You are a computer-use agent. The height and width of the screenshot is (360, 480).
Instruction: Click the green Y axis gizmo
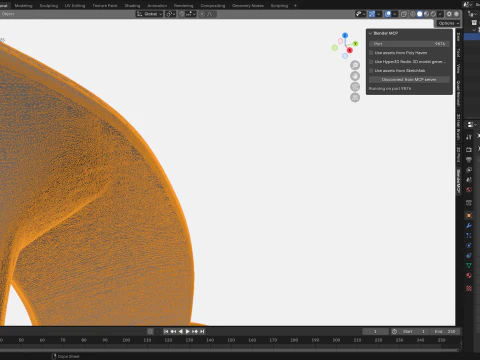(x=355, y=44)
